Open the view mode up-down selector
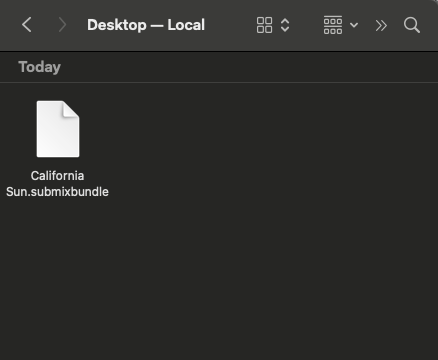Screen dimensions: 438x360 285,25
